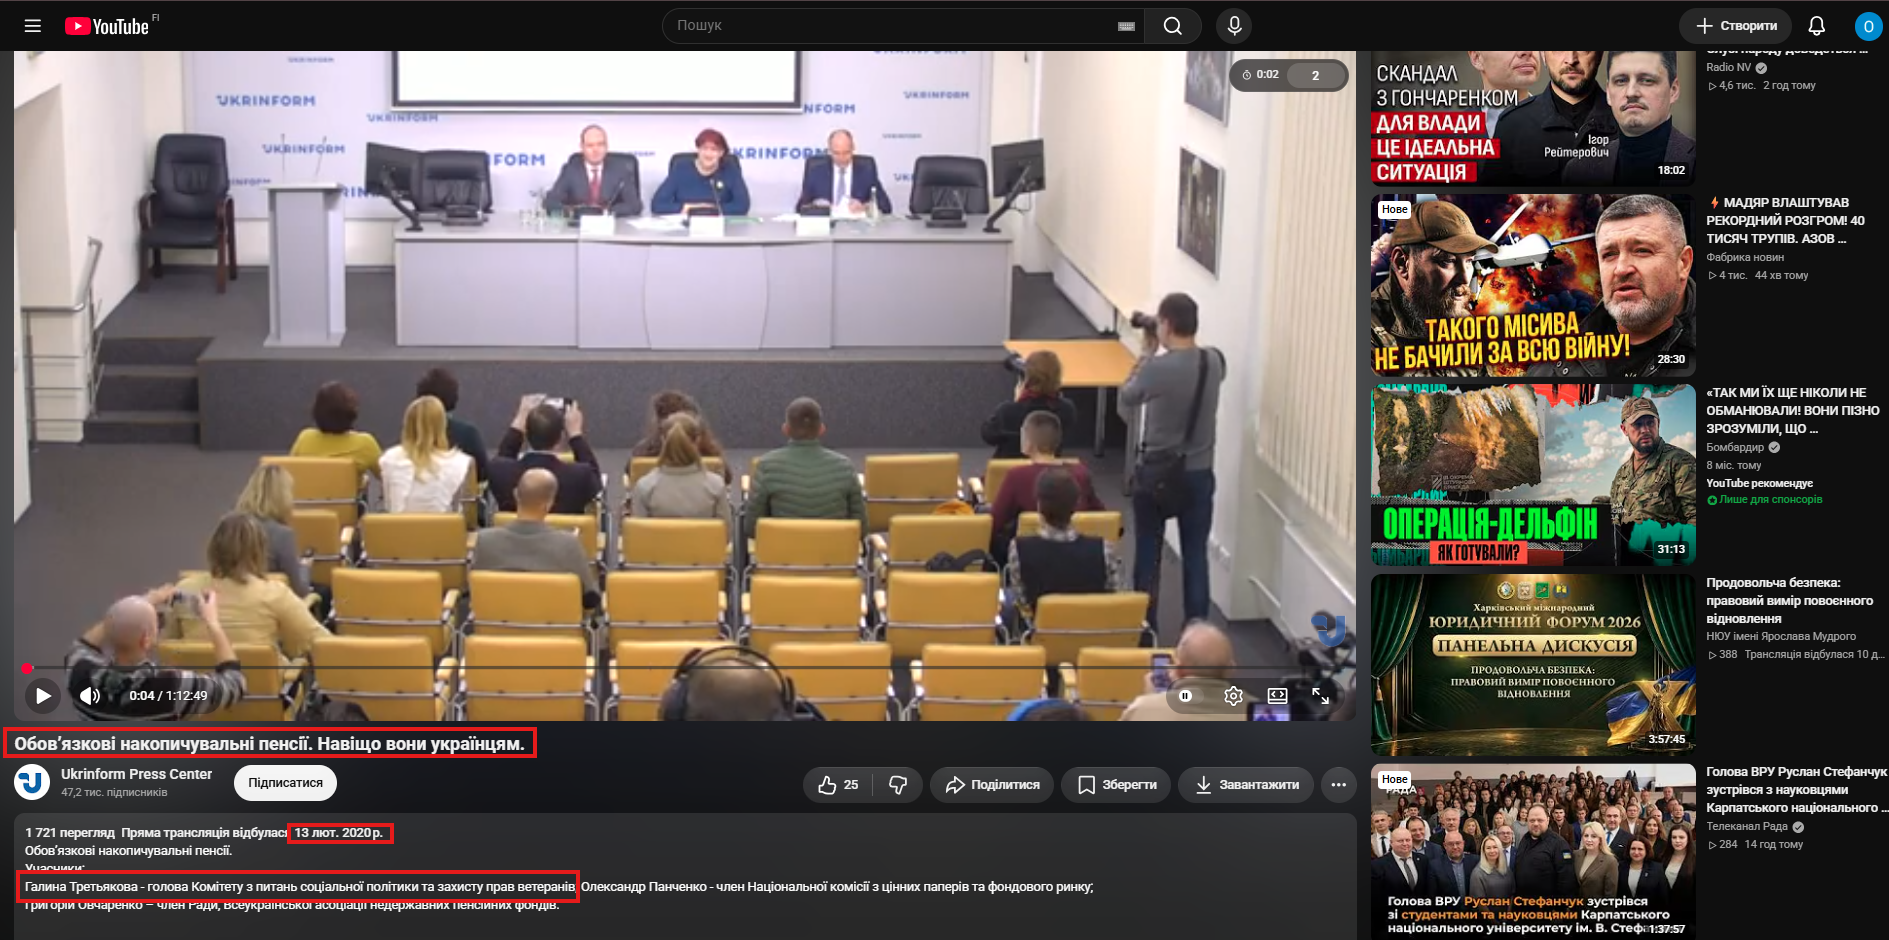
Task: Open the YouTube guide hamburger menu
Action: [x=33, y=26]
